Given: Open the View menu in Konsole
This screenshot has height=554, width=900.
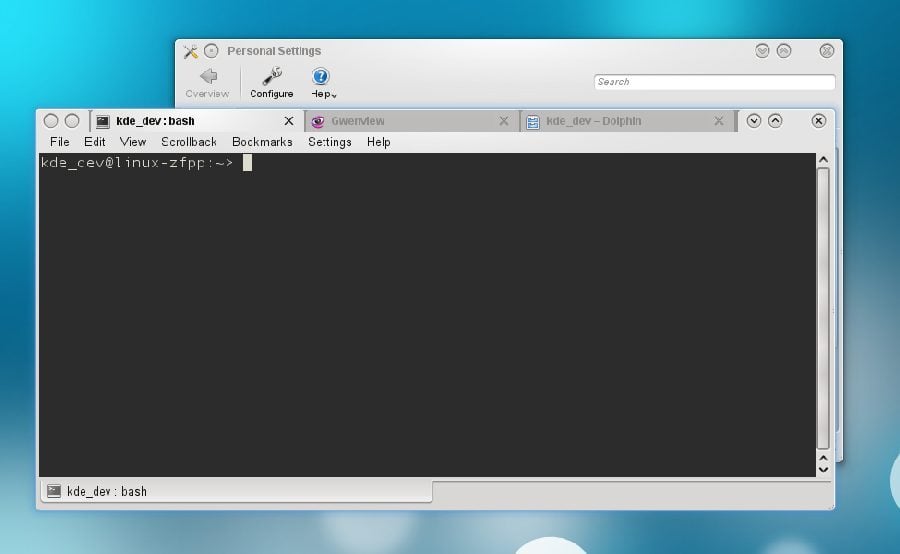Looking at the screenshot, I should (133, 142).
